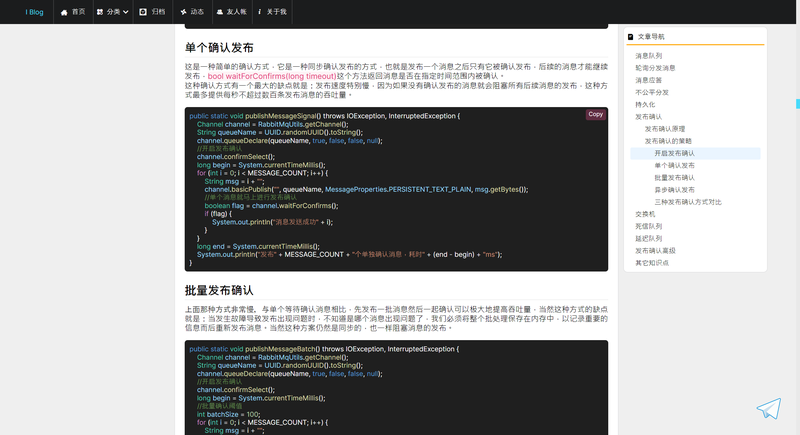Click the channel.waitForConfirms() code line

point(271,206)
